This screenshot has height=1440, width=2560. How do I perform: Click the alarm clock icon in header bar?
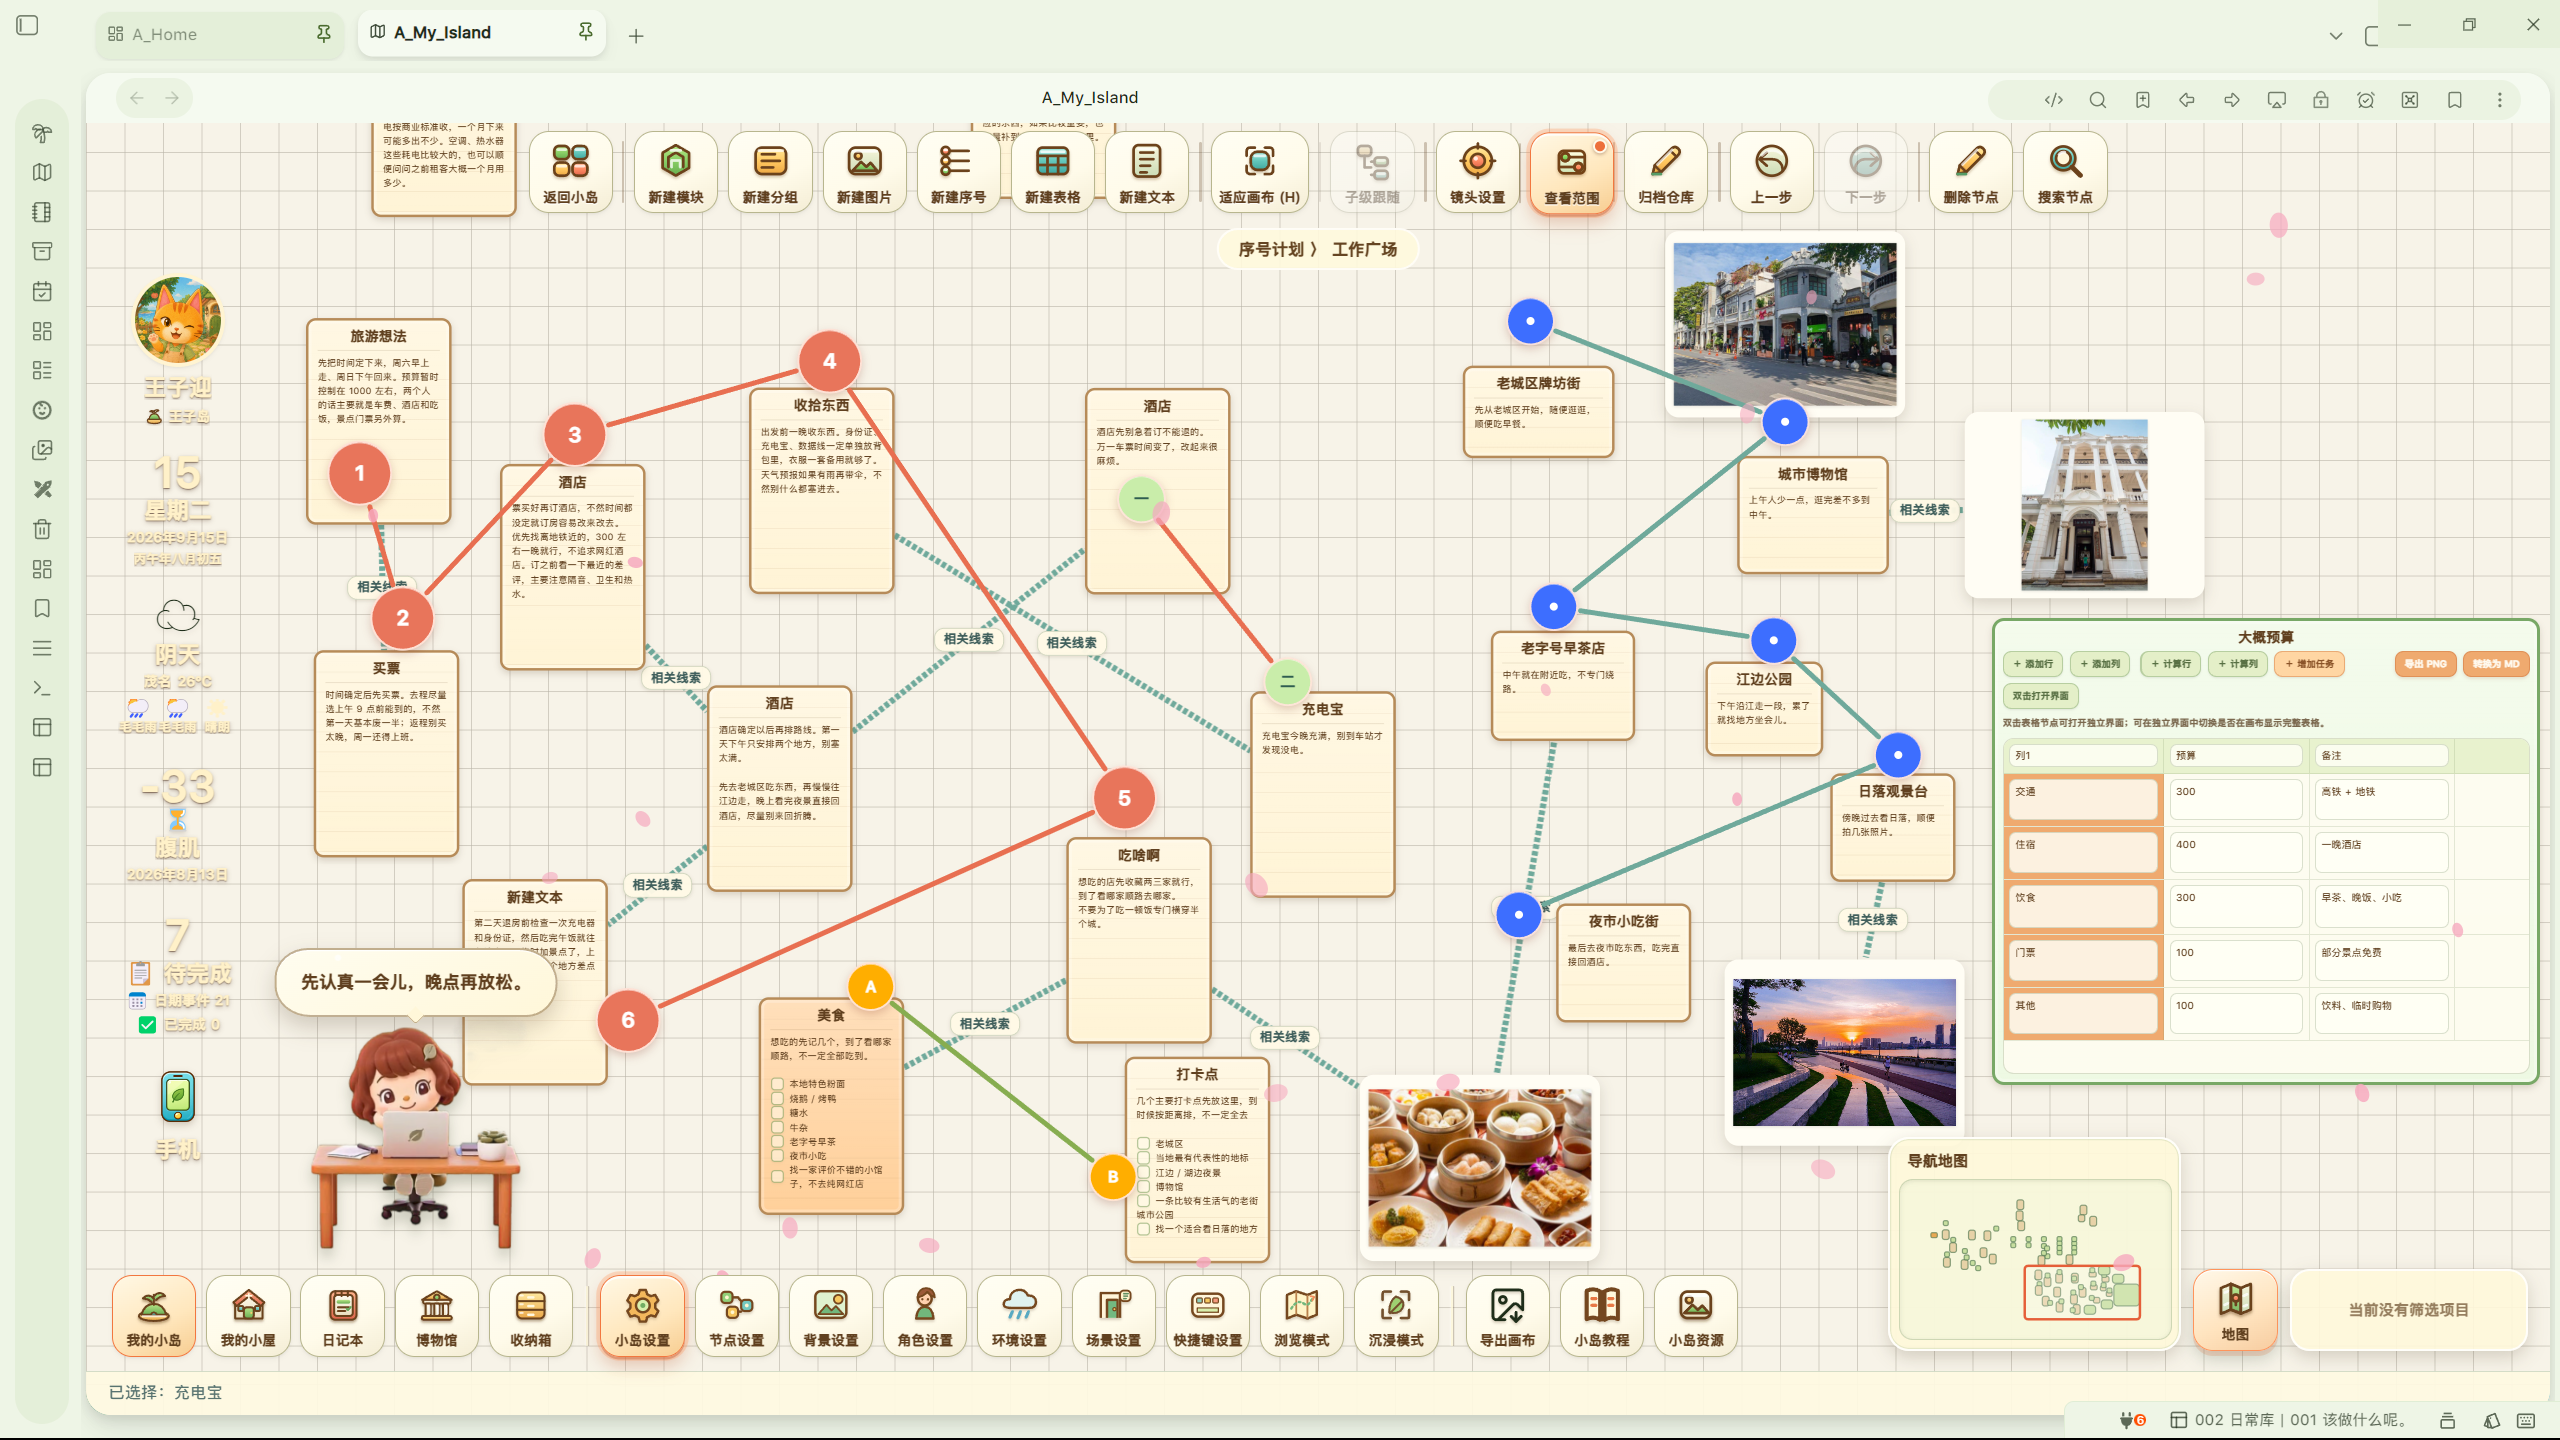click(x=2366, y=99)
